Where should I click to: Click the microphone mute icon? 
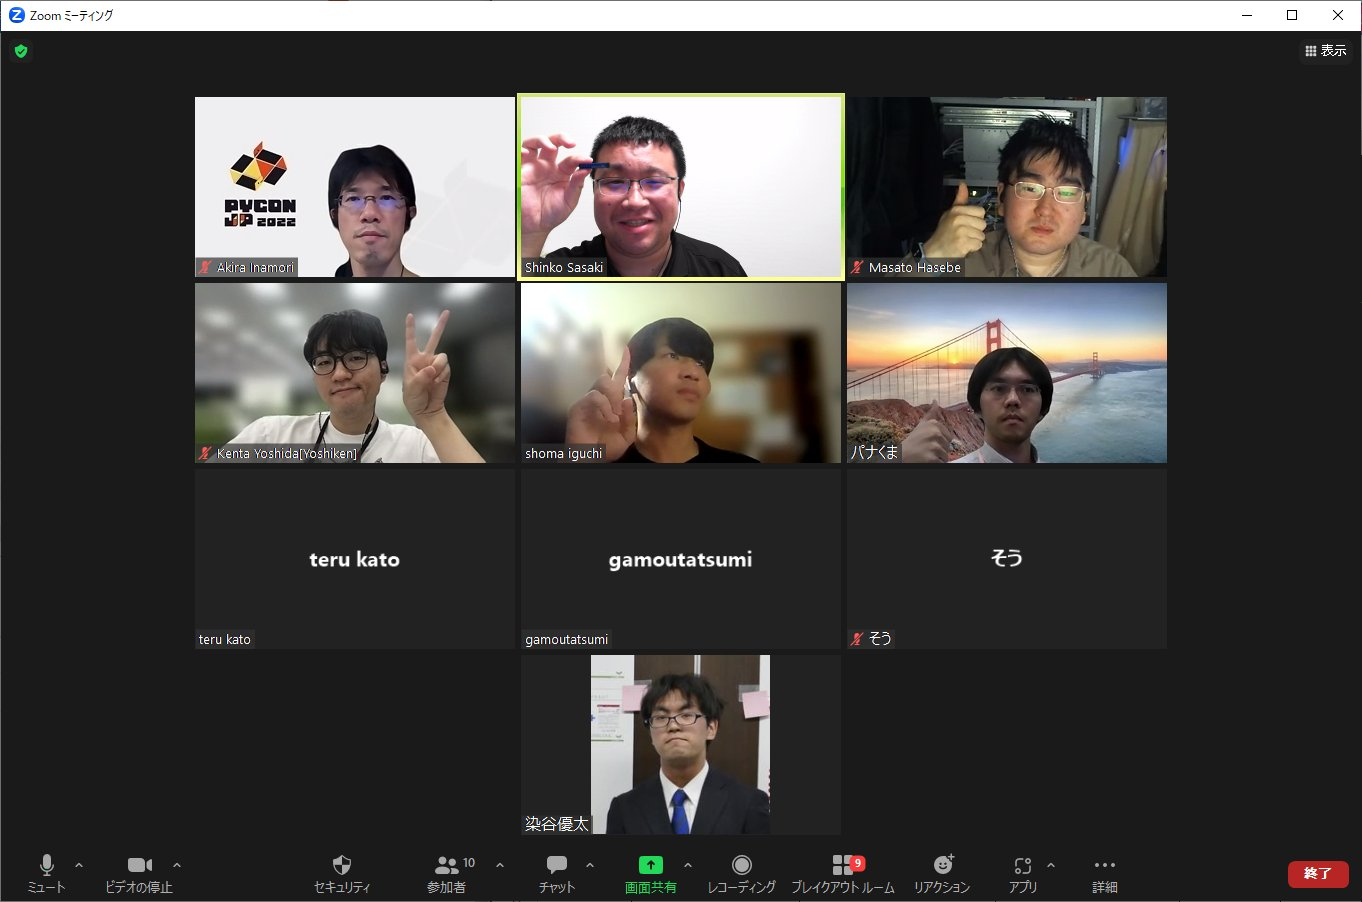[46, 865]
